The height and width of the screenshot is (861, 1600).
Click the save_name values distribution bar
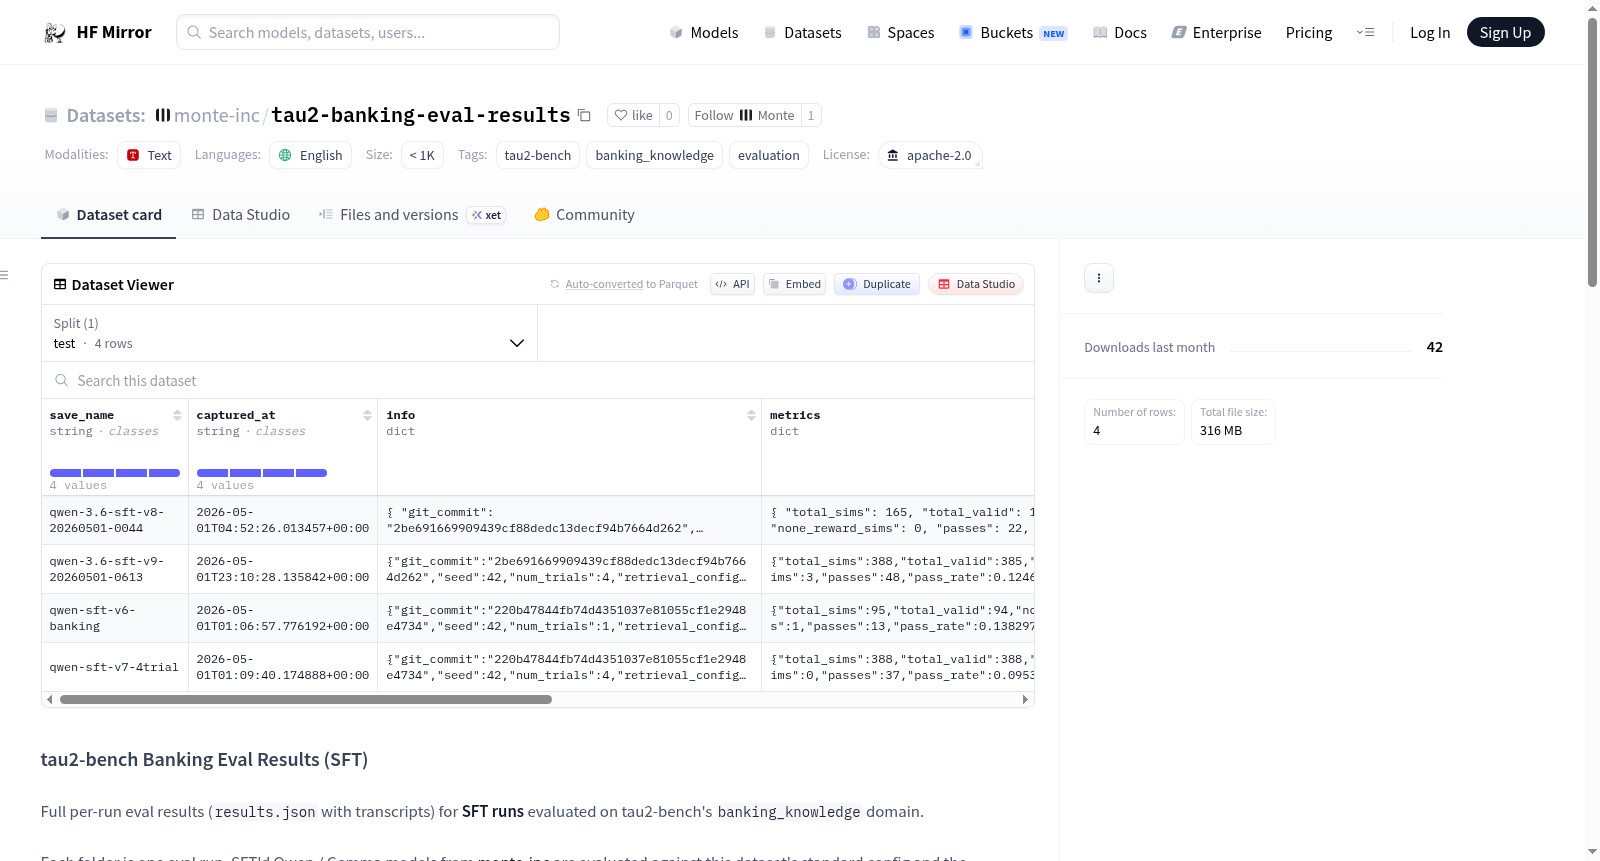115,473
